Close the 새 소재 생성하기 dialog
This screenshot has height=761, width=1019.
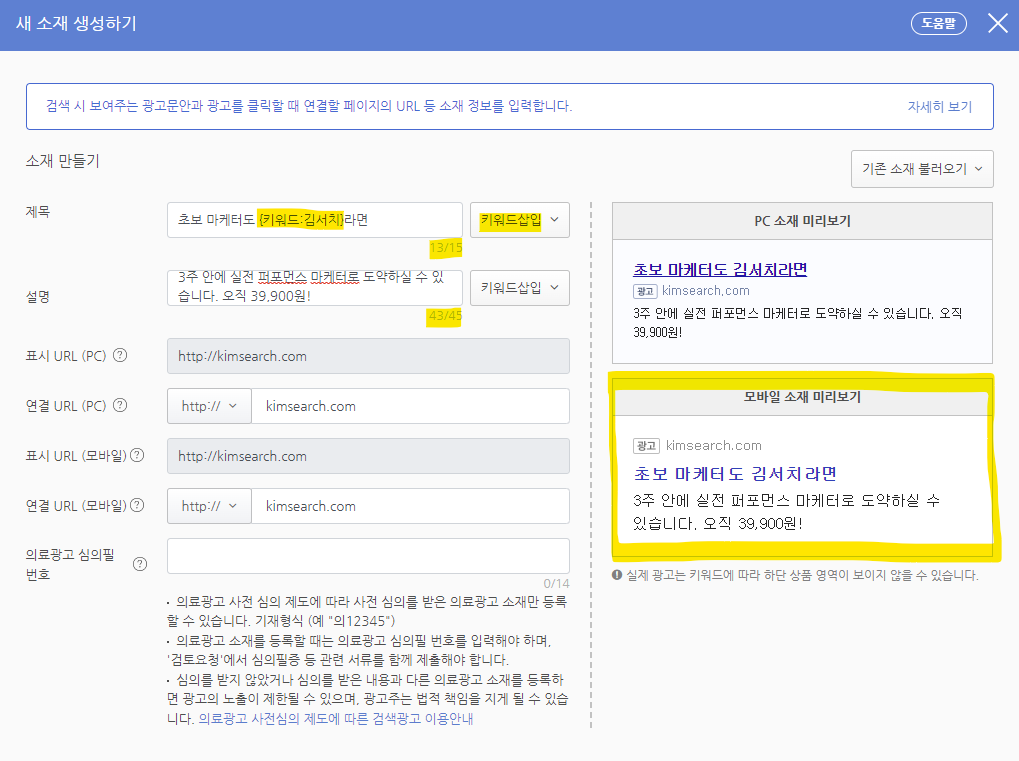(x=998, y=23)
